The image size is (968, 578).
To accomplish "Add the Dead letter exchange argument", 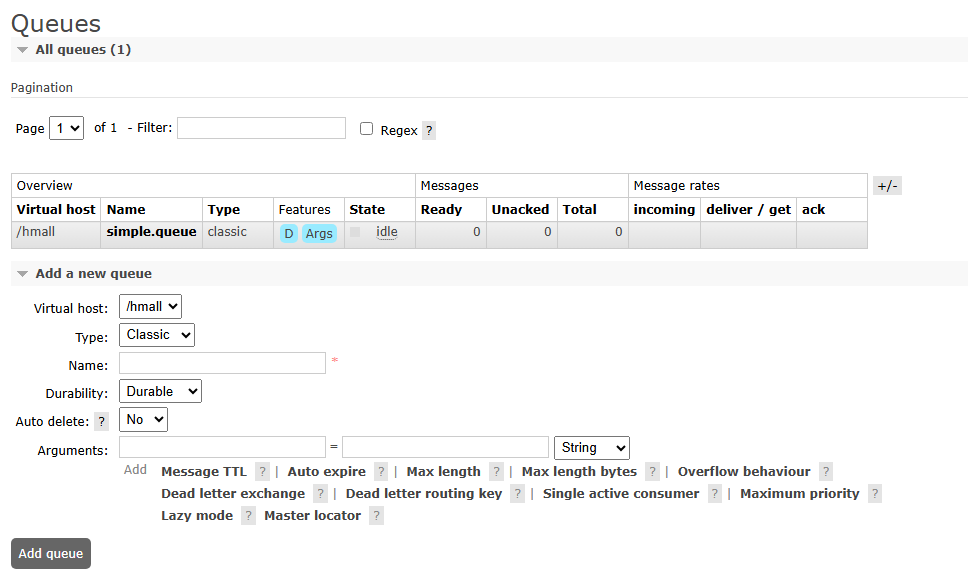I will tap(233, 494).
